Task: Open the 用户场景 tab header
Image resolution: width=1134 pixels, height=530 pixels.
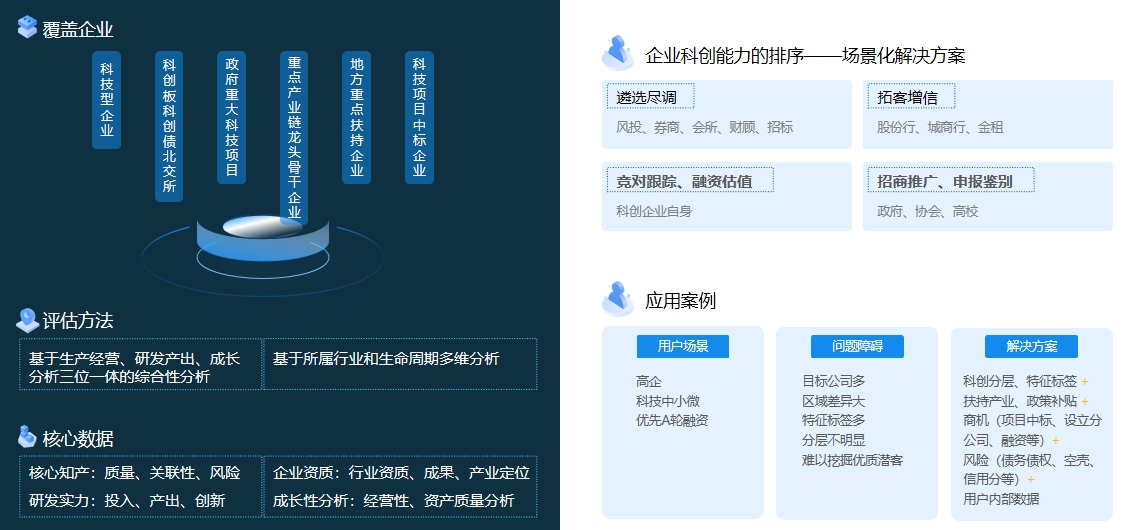Action: [x=683, y=346]
